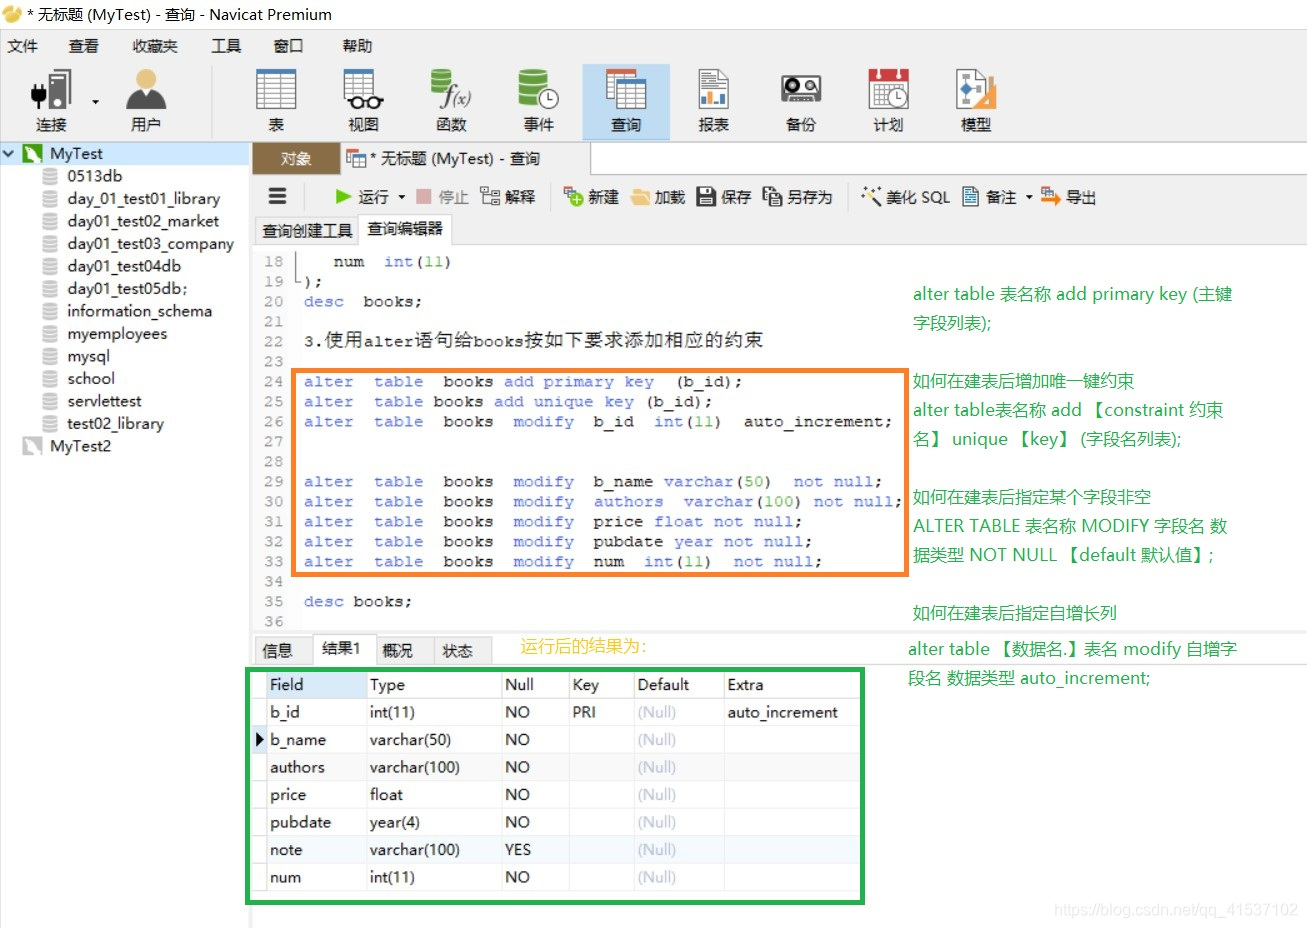
Task: Select the 报表 (Report) toolbar icon
Action: click(x=713, y=101)
